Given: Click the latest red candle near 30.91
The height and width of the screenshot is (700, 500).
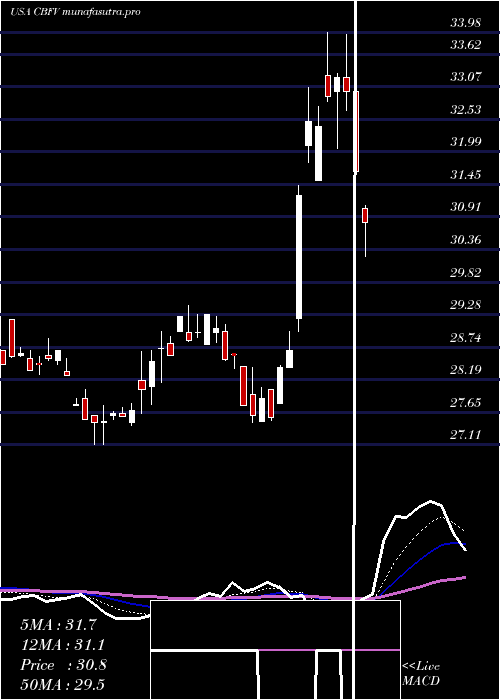Looking at the screenshot, I should [365, 216].
